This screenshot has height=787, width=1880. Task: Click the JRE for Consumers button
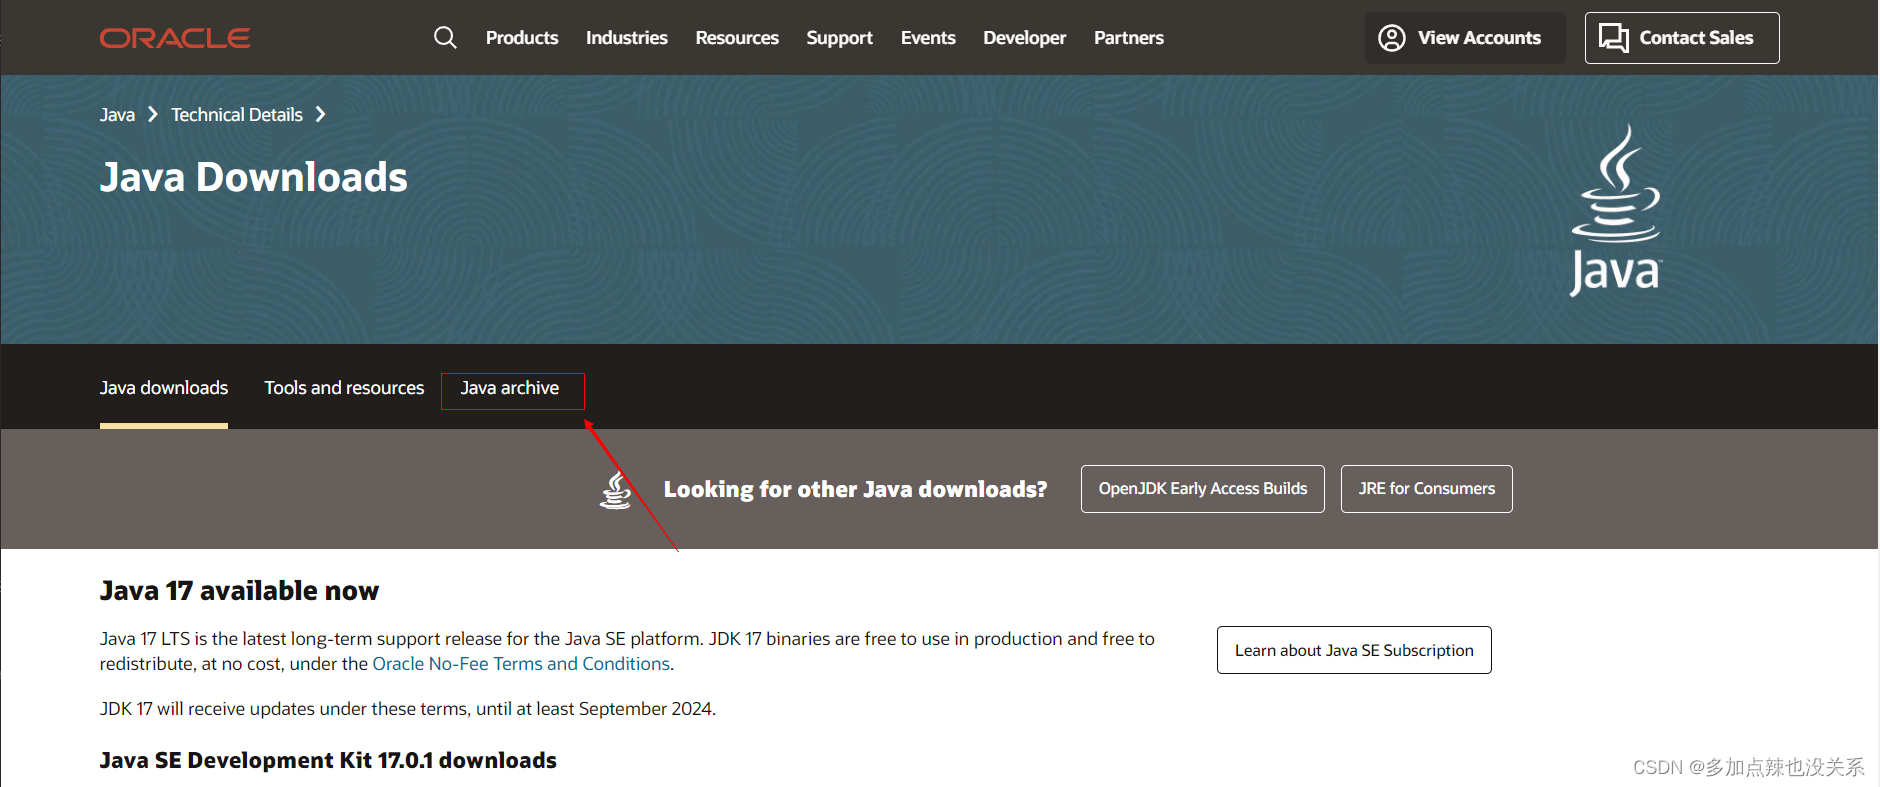tap(1427, 489)
